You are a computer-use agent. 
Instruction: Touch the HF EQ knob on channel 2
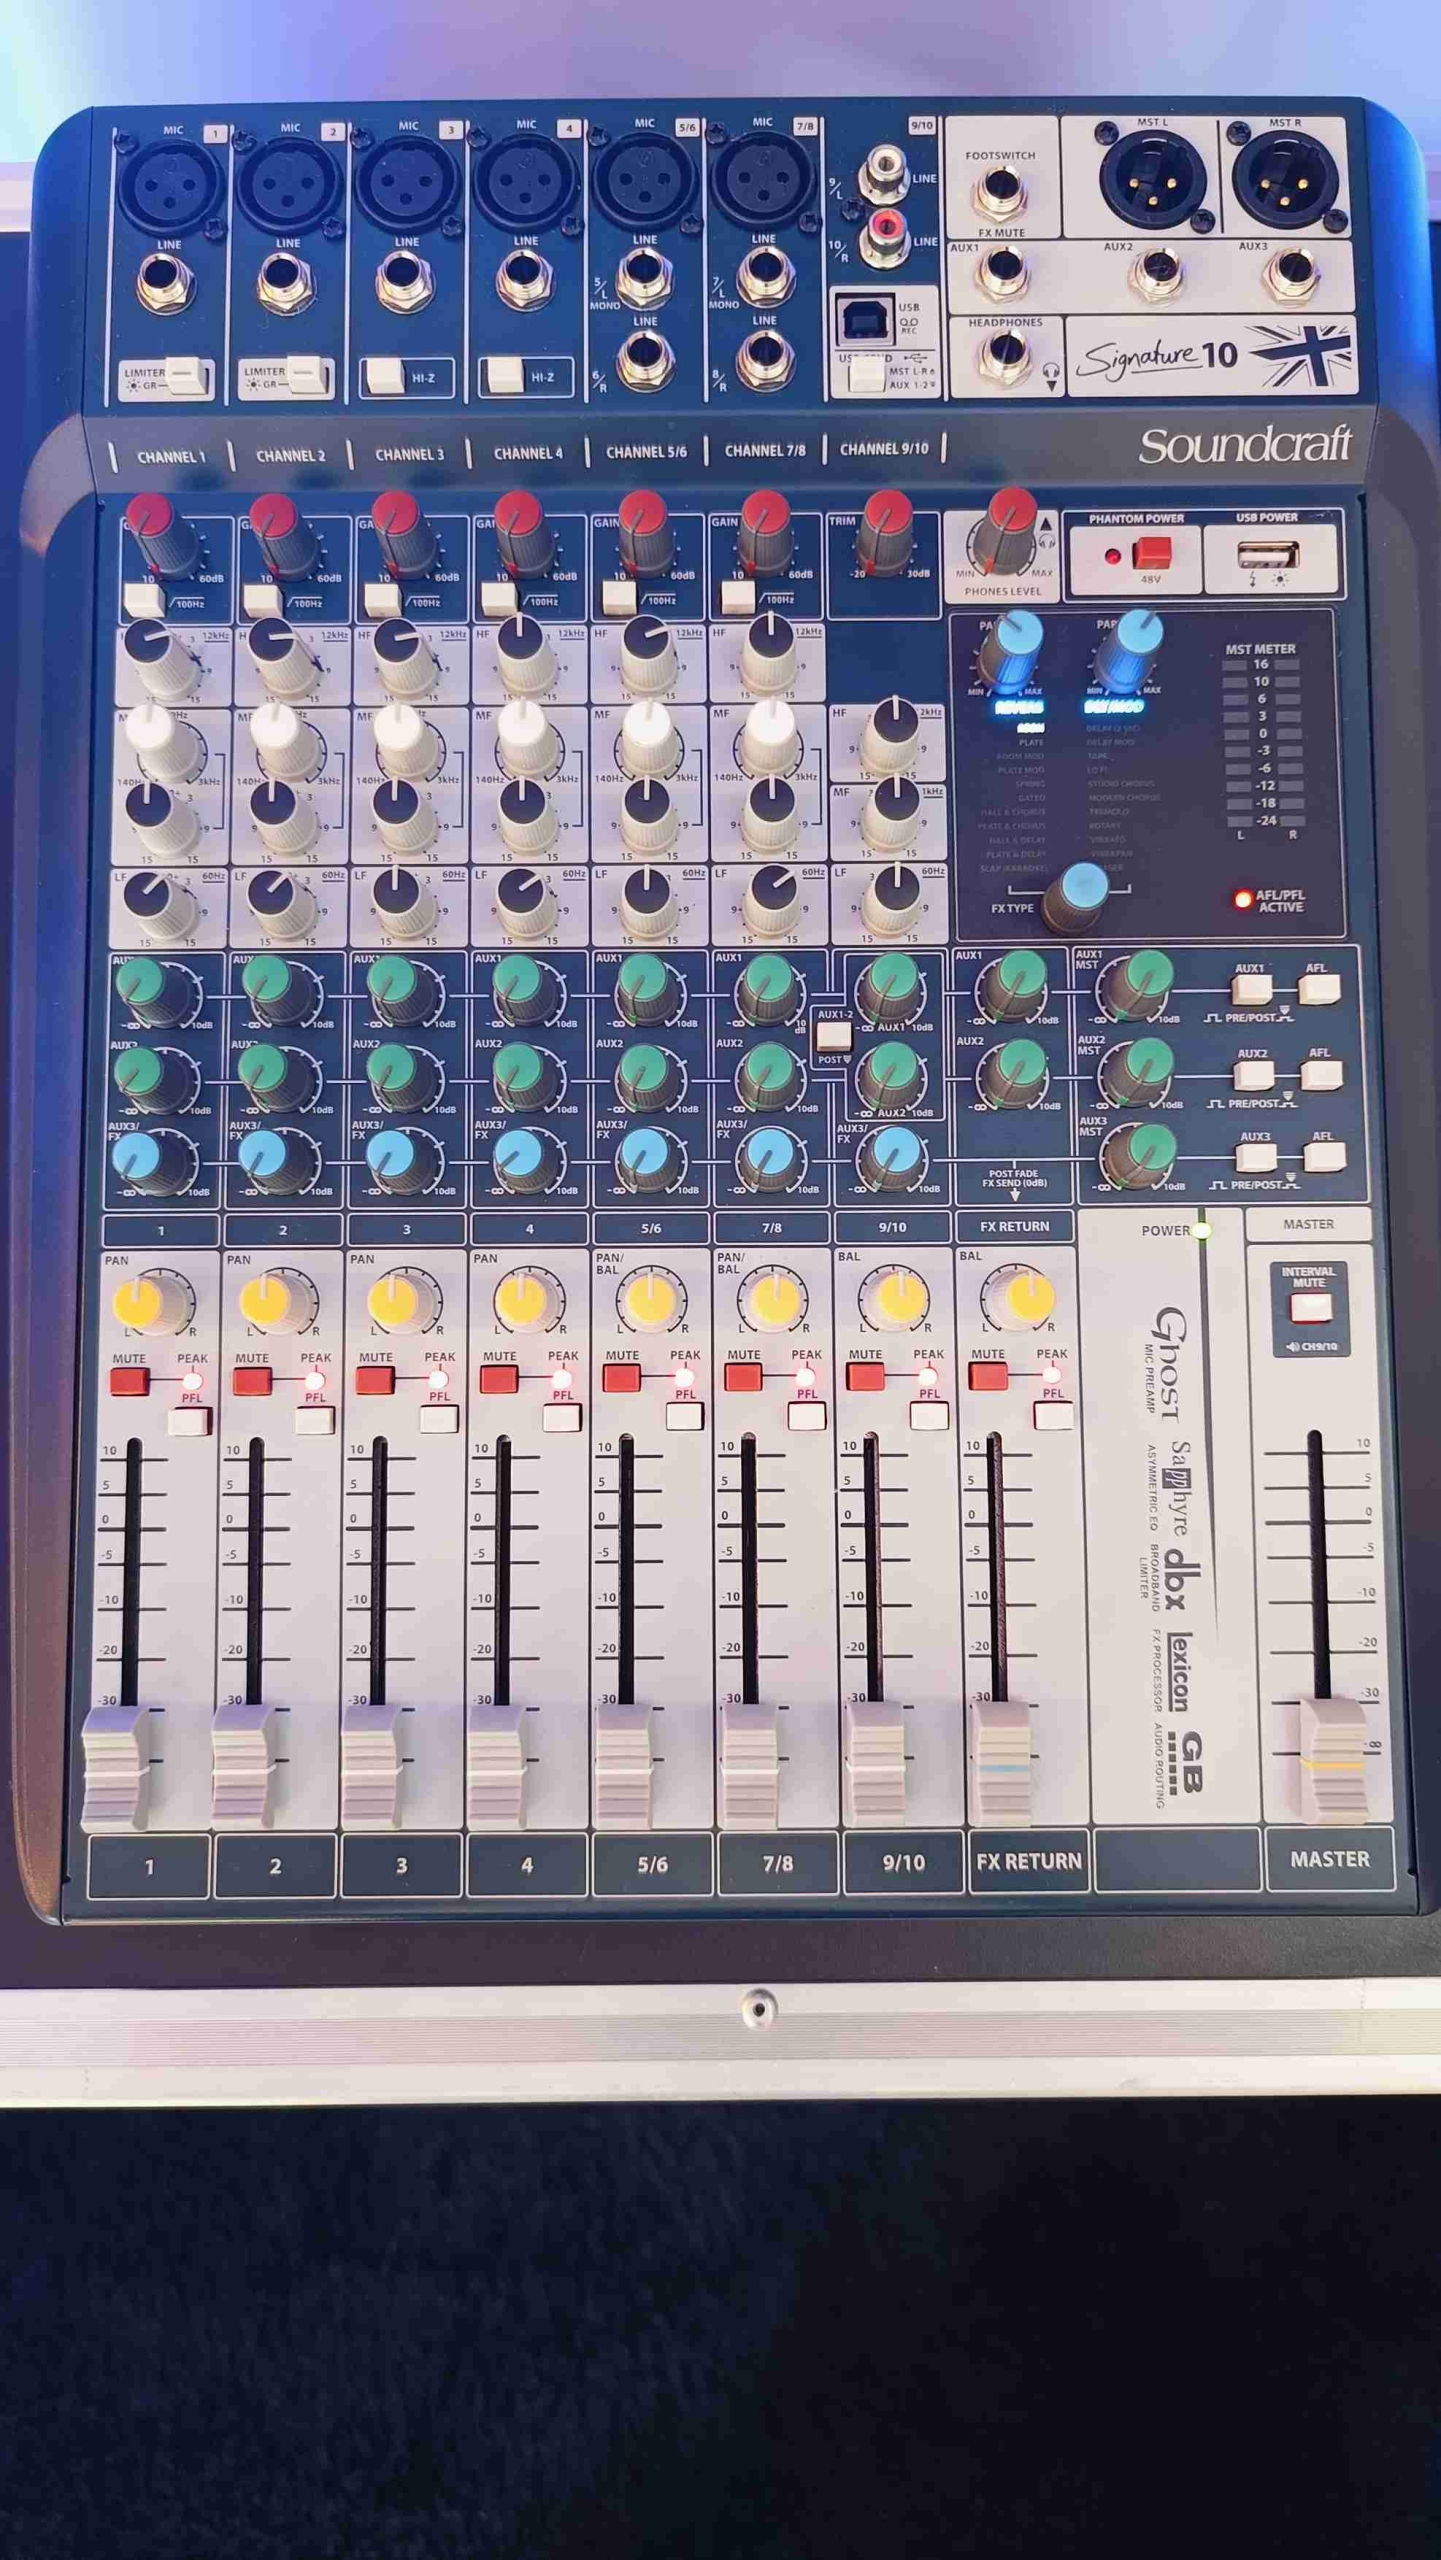click(282, 655)
